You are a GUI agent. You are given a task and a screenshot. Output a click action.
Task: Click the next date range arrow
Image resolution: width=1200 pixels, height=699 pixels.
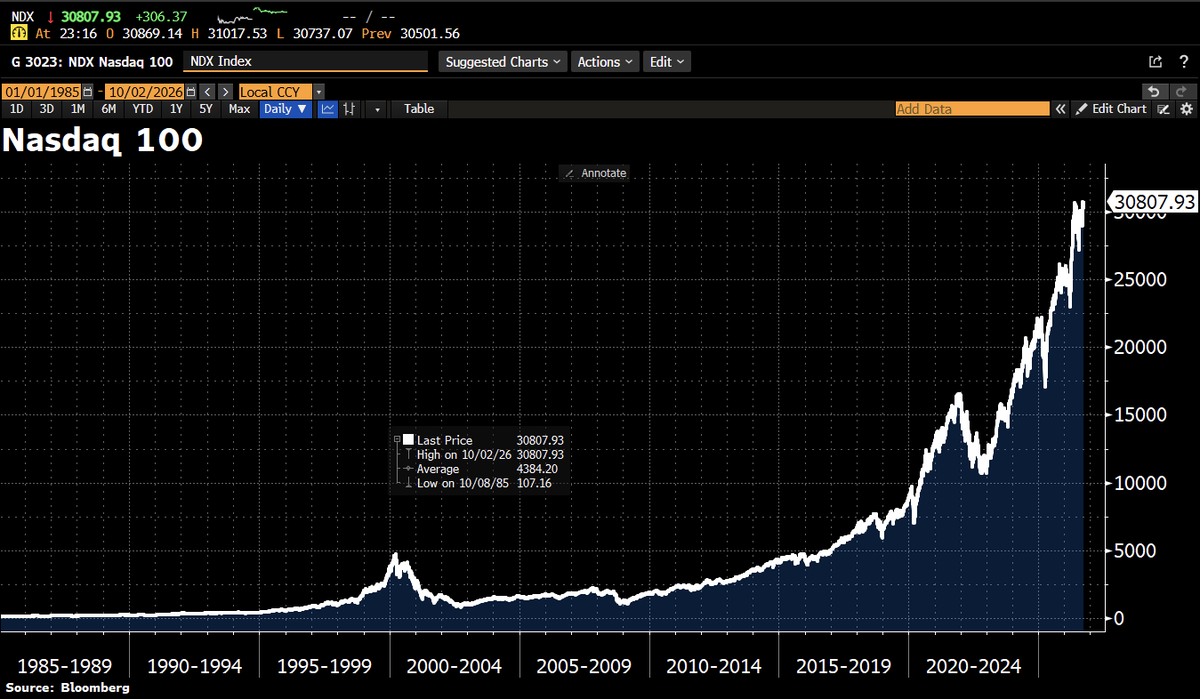225,92
